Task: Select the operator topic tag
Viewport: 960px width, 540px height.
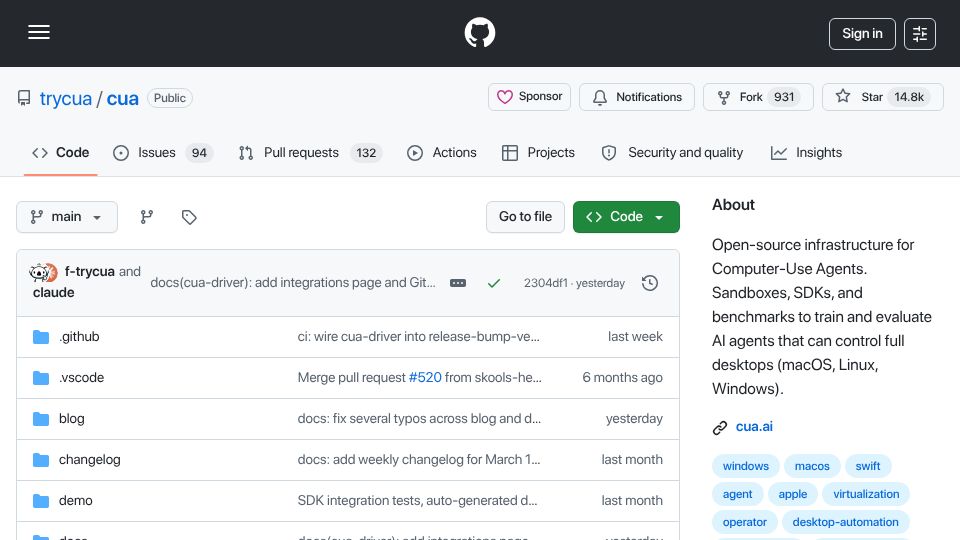Action: [x=744, y=522]
